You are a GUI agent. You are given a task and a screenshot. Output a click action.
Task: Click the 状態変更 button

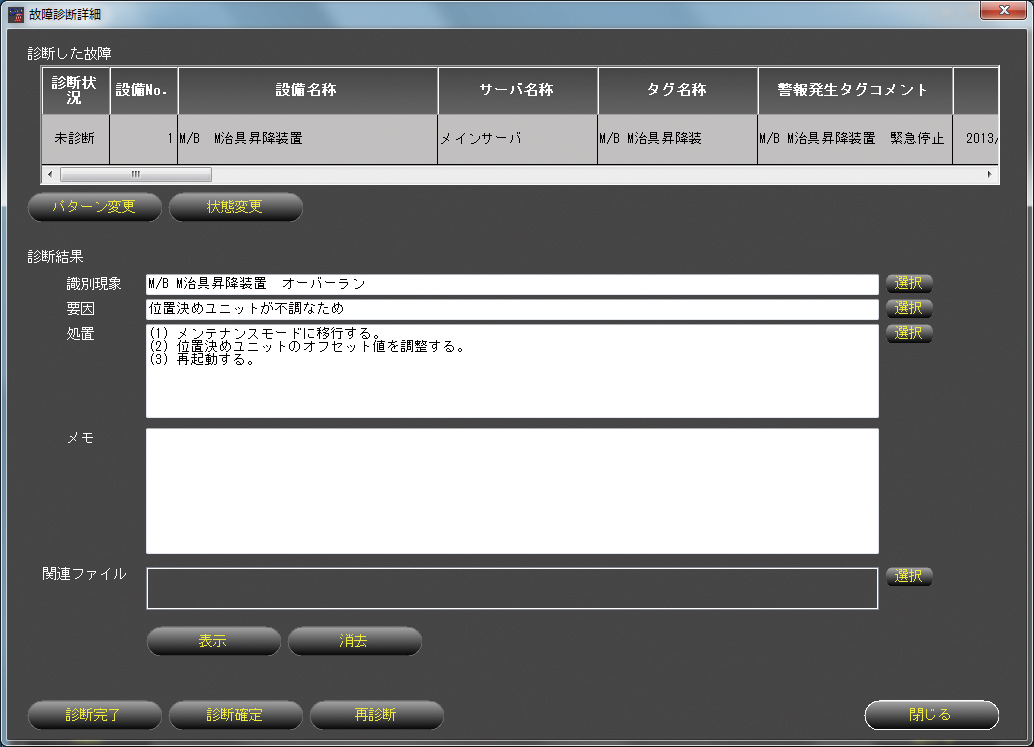pos(235,207)
